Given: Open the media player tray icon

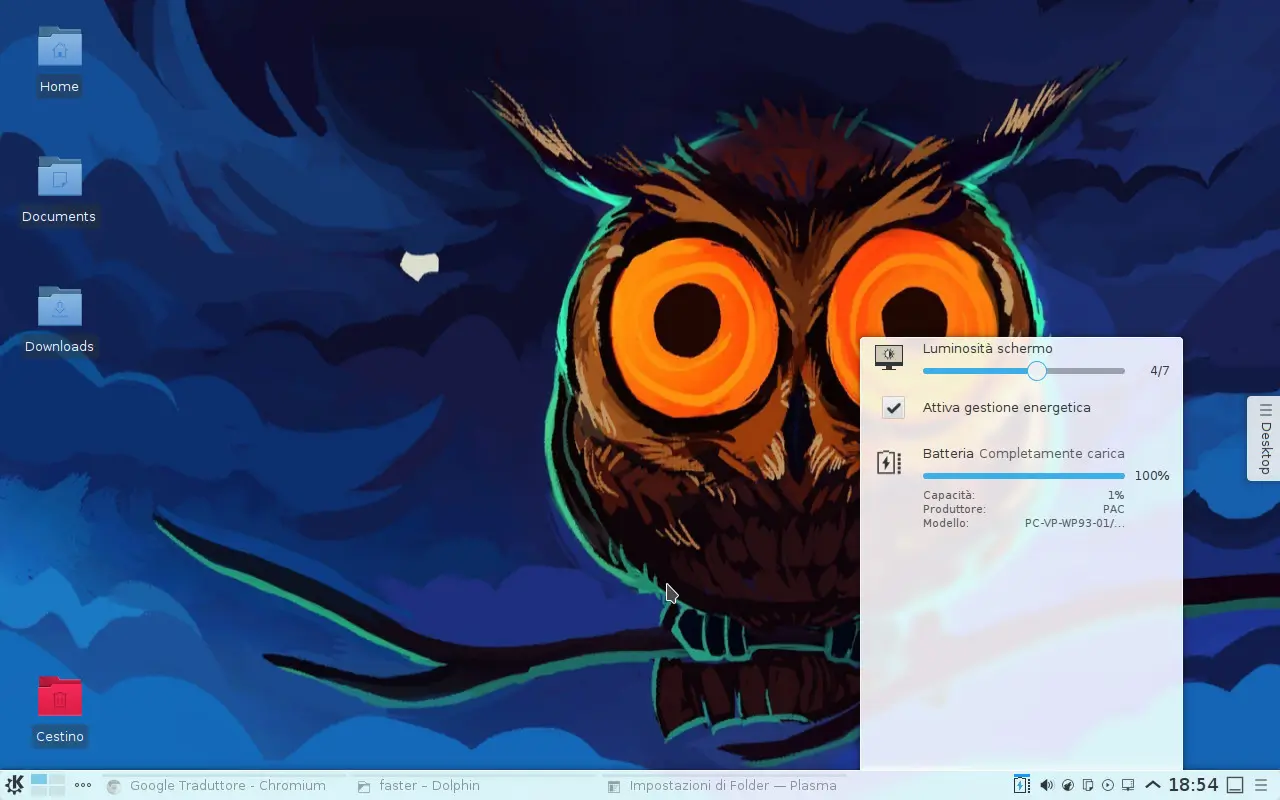Looking at the screenshot, I should (1108, 785).
